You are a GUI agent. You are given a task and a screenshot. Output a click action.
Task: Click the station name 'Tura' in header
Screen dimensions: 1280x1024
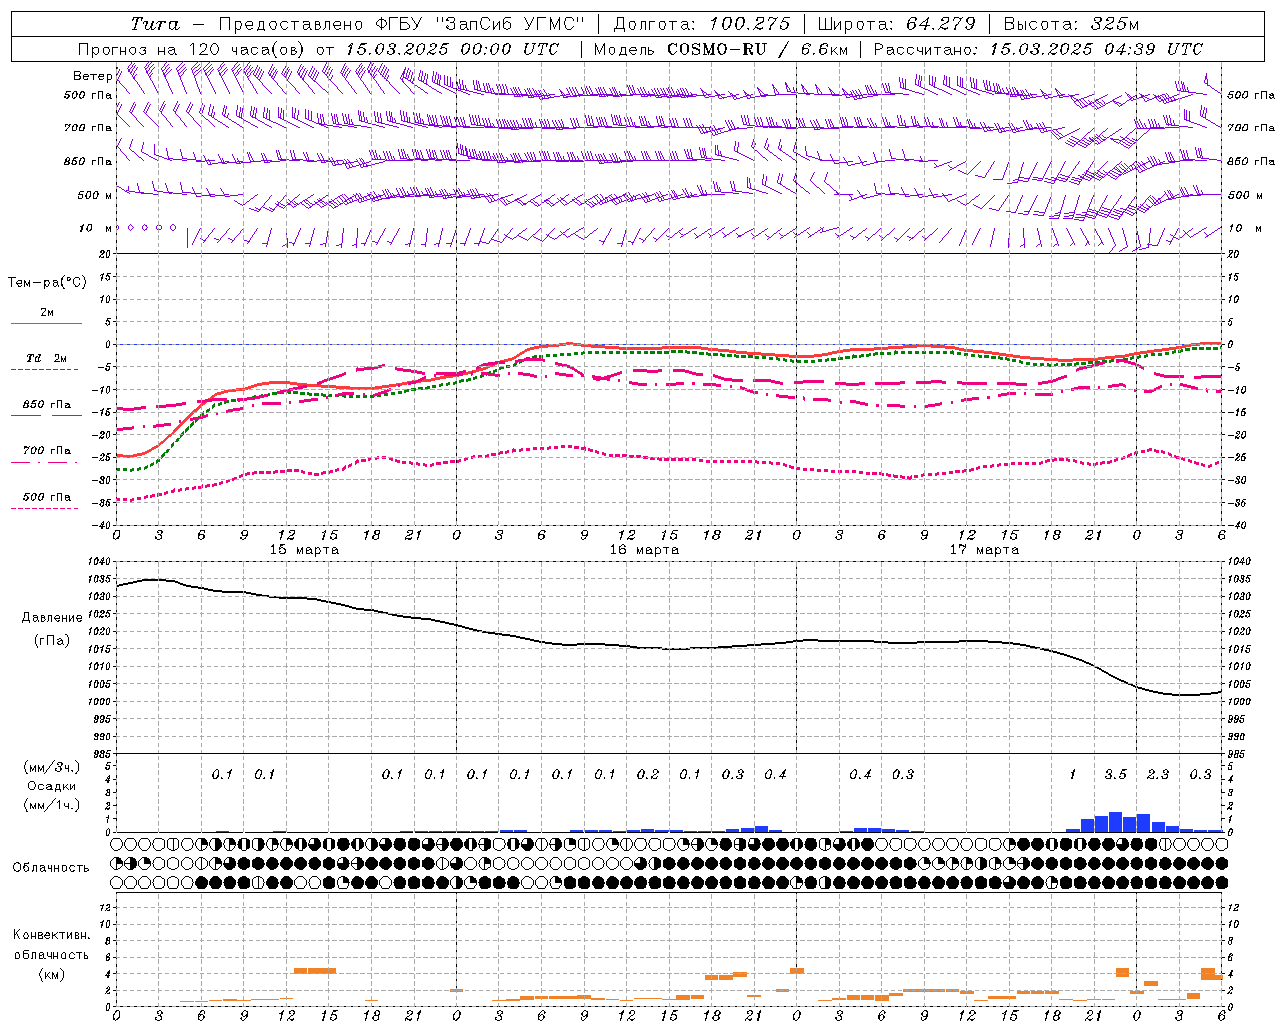coord(155,24)
